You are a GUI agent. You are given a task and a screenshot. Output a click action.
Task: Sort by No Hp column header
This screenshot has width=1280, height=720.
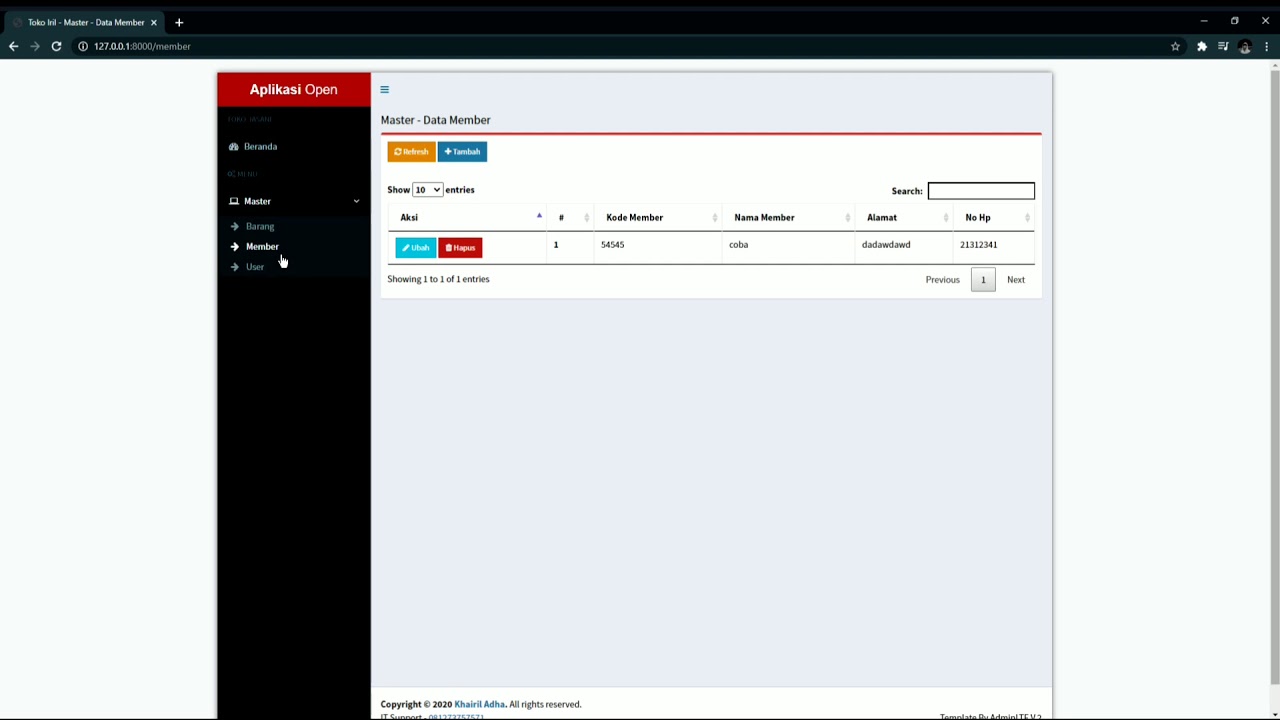994,217
